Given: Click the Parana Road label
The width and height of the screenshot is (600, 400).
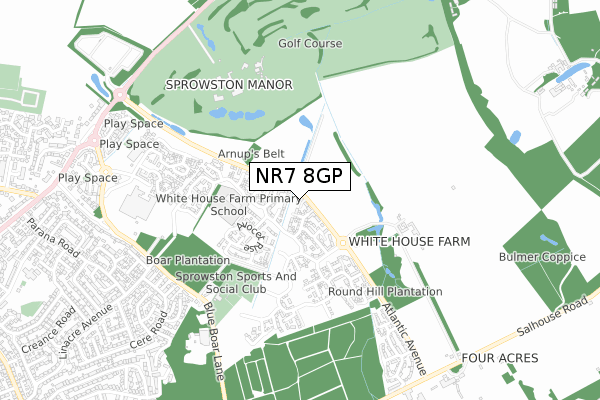Looking at the screenshot, I should pyautogui.click(x=53, y=238).
